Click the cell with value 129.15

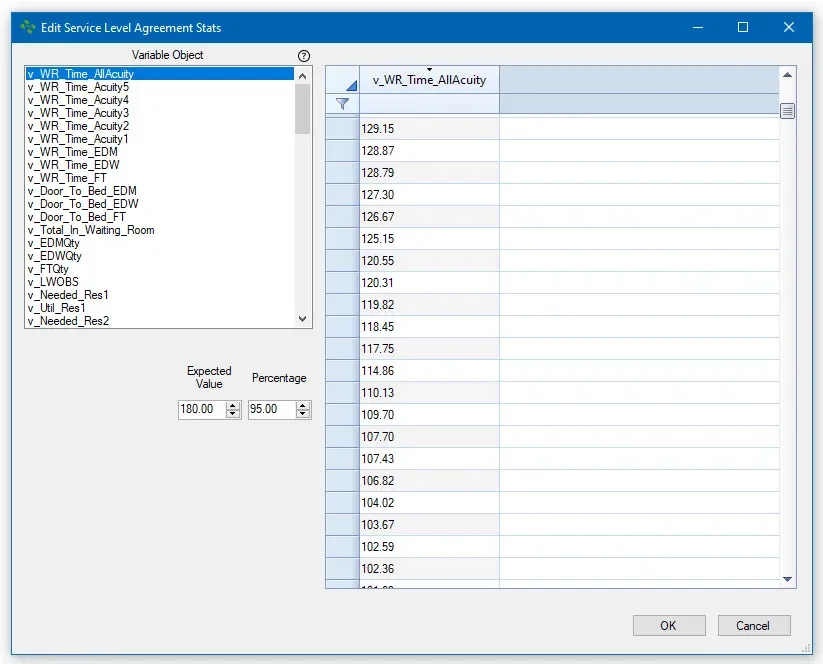coord(429,129)
